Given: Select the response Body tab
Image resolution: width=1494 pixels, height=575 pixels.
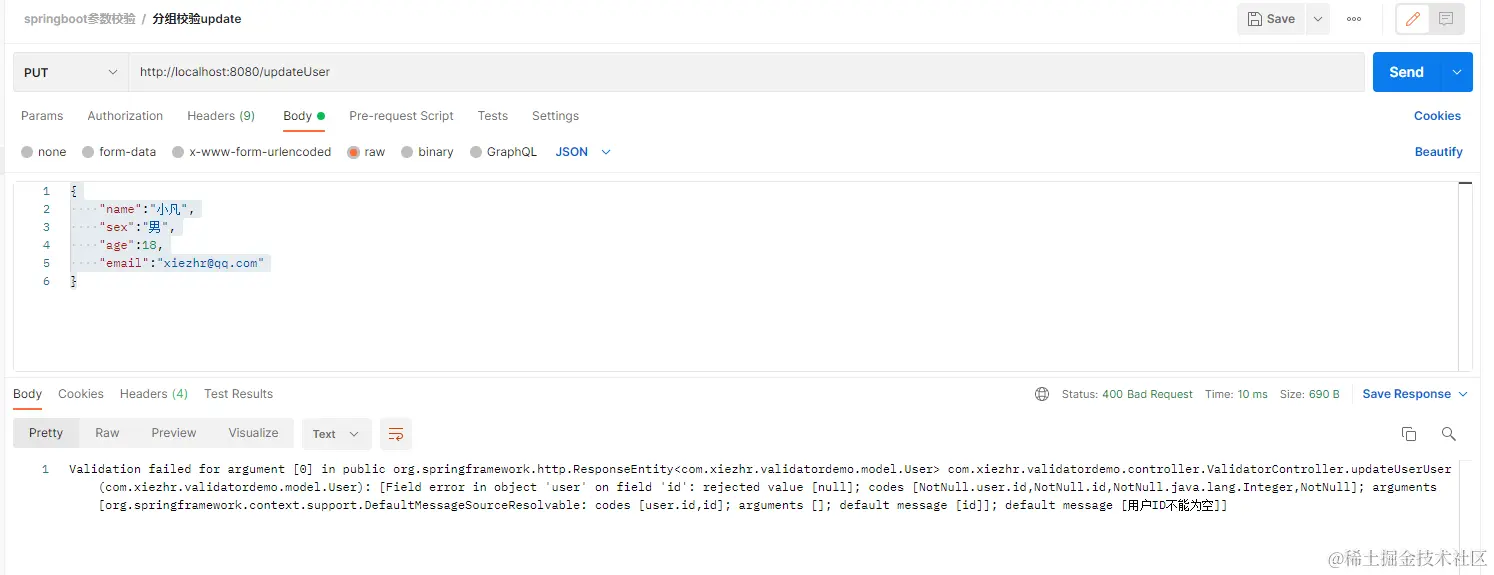Looking at the screenshot, I should point(28,394).
